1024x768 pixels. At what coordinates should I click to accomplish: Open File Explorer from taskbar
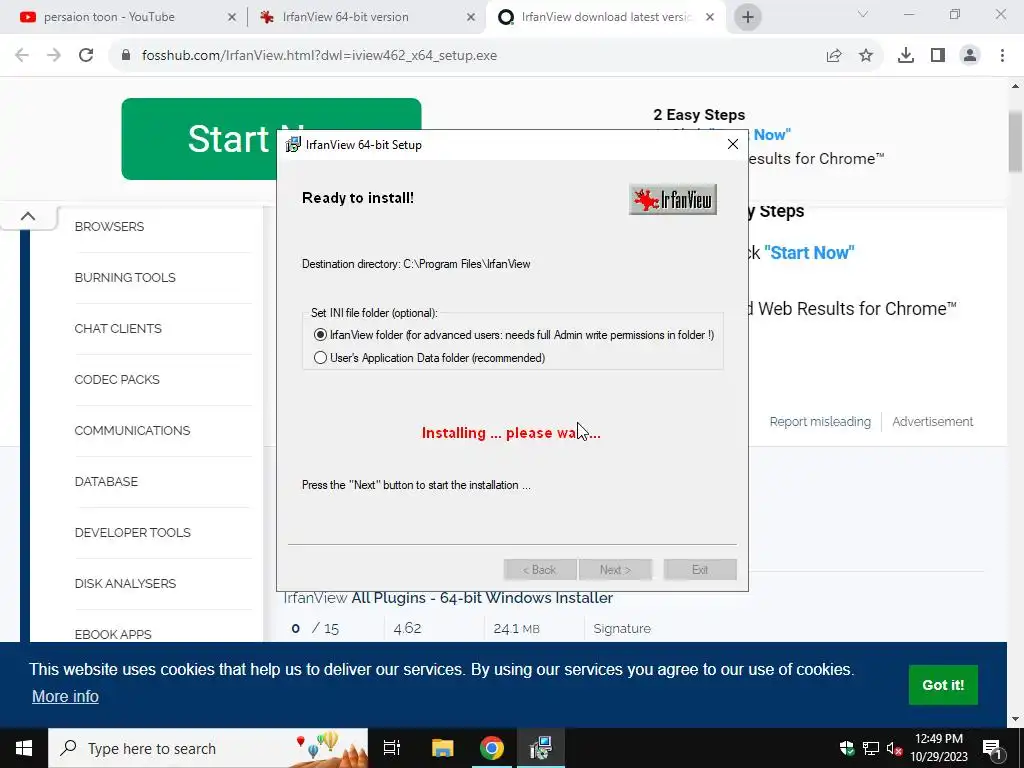point(442,748)
